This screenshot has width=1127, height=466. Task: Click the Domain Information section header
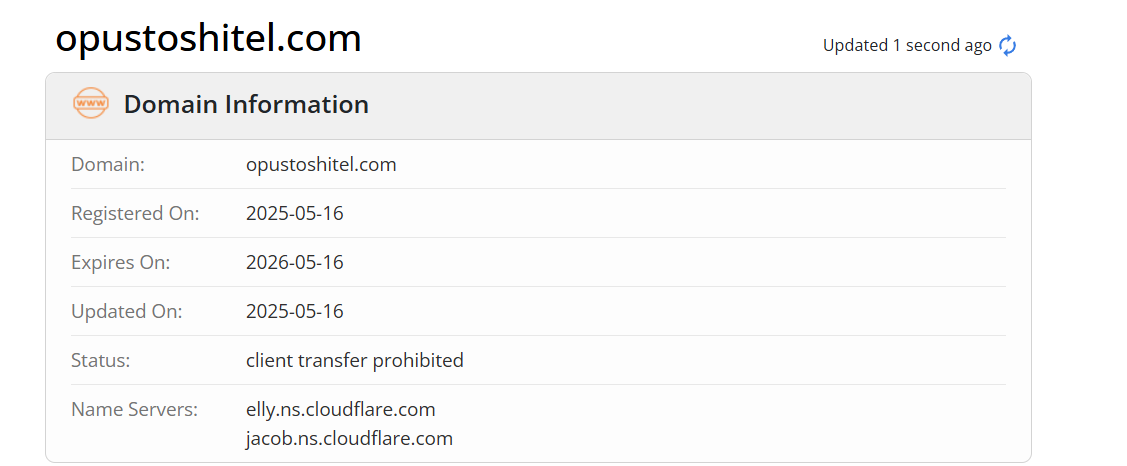pyautogui.click(x=538, y=105)
